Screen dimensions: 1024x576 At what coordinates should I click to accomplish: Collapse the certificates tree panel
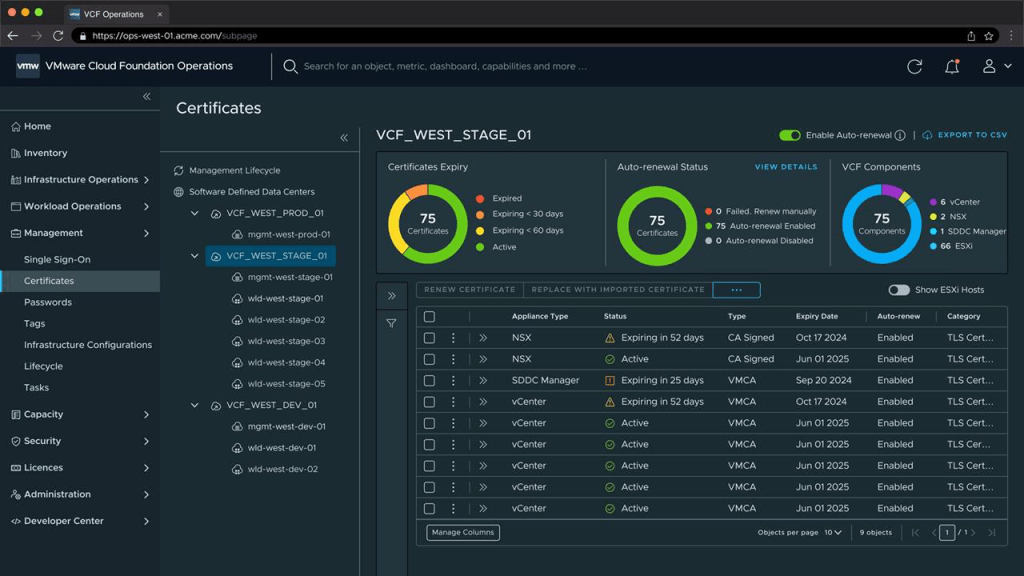[x=344, y=138]
